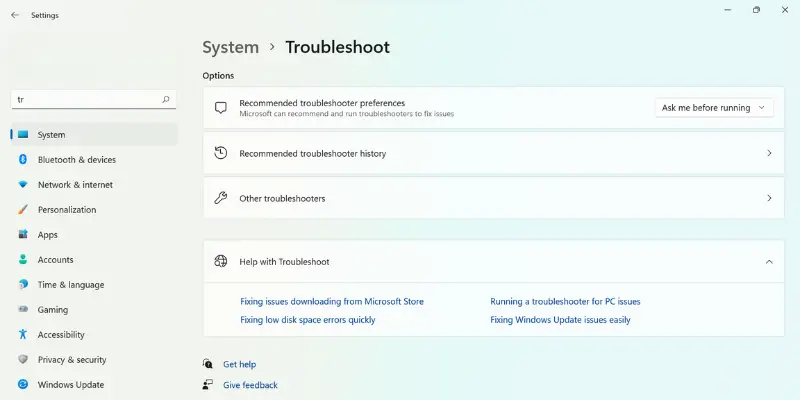Click the Gaming controller icon
This screenshot has width=800, height=400.
point(23,310)
